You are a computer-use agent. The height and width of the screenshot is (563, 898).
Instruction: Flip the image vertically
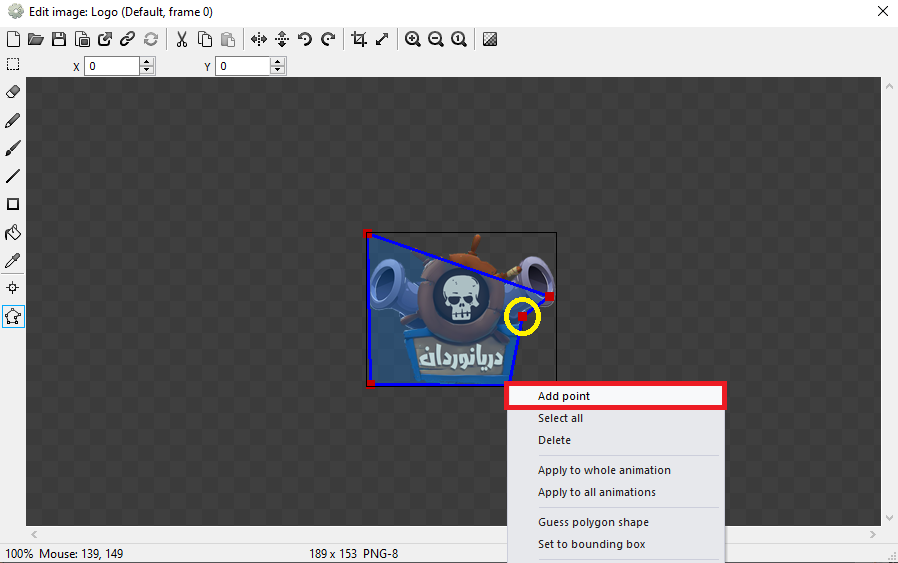click(x=282, y=39)
